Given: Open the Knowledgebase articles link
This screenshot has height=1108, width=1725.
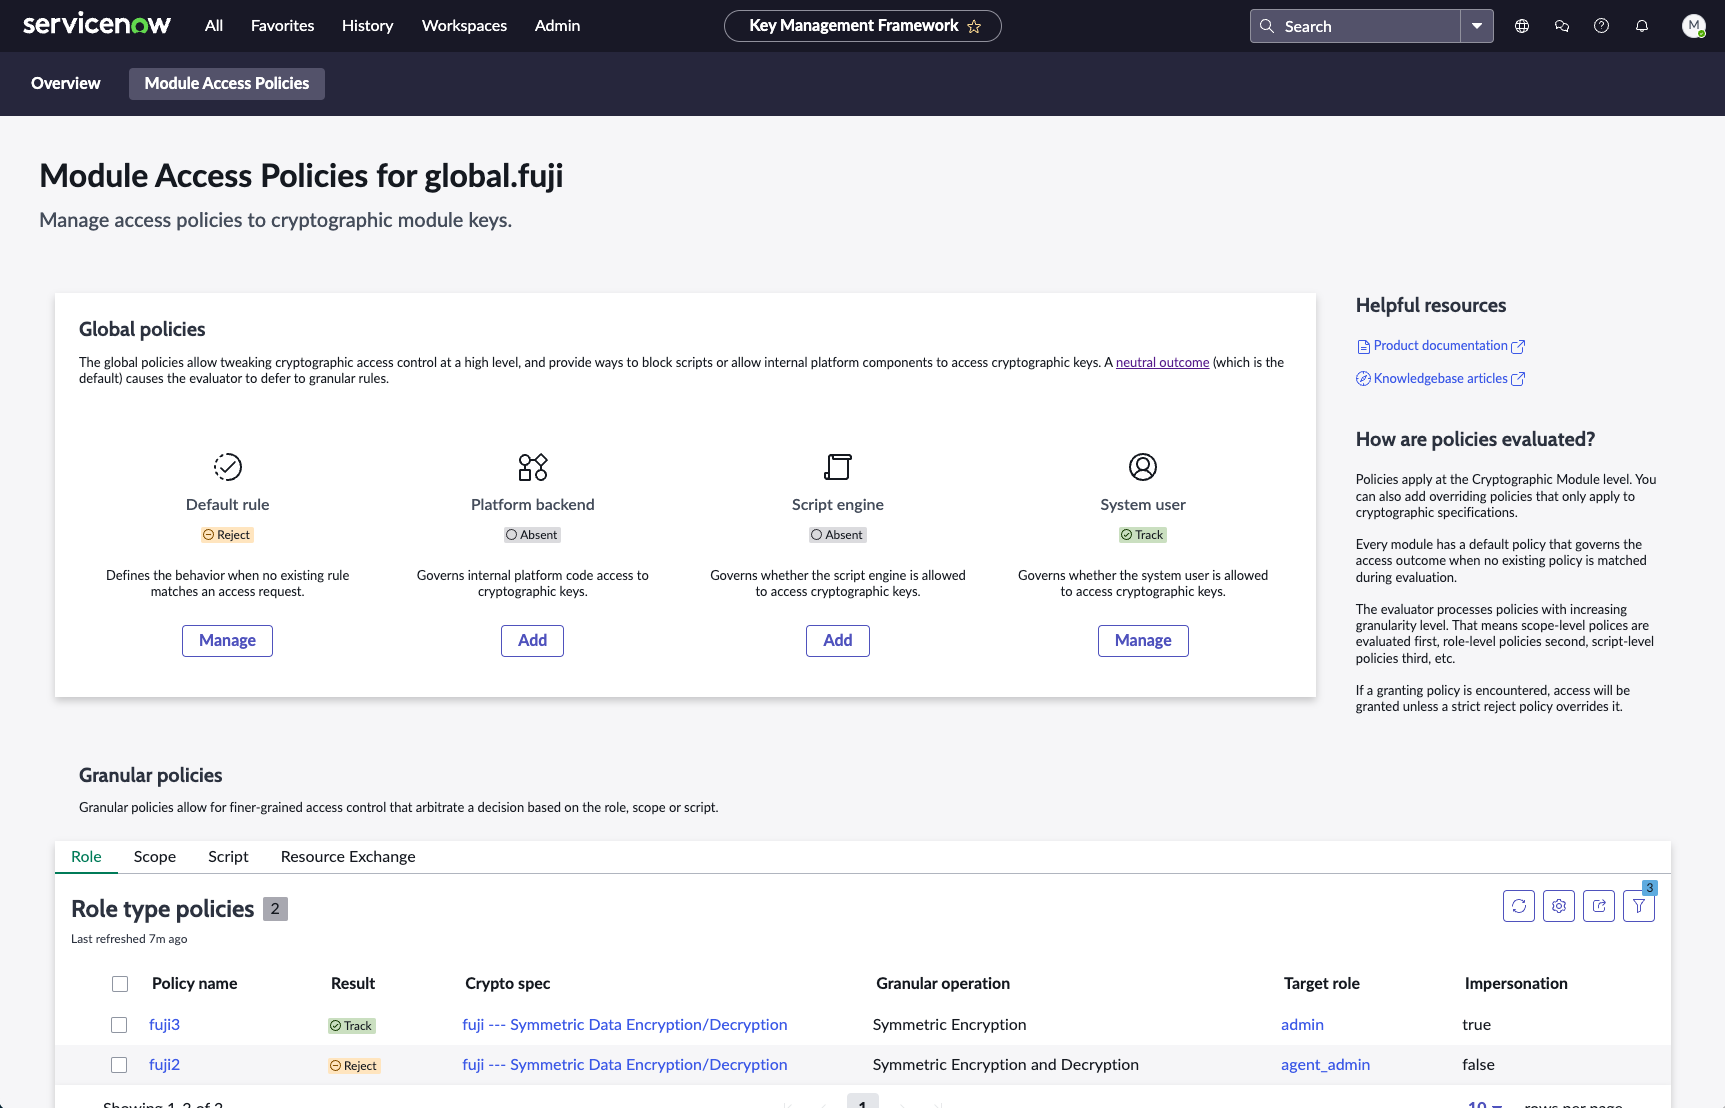Looking at the screenshot, I should pos(1440,379).
